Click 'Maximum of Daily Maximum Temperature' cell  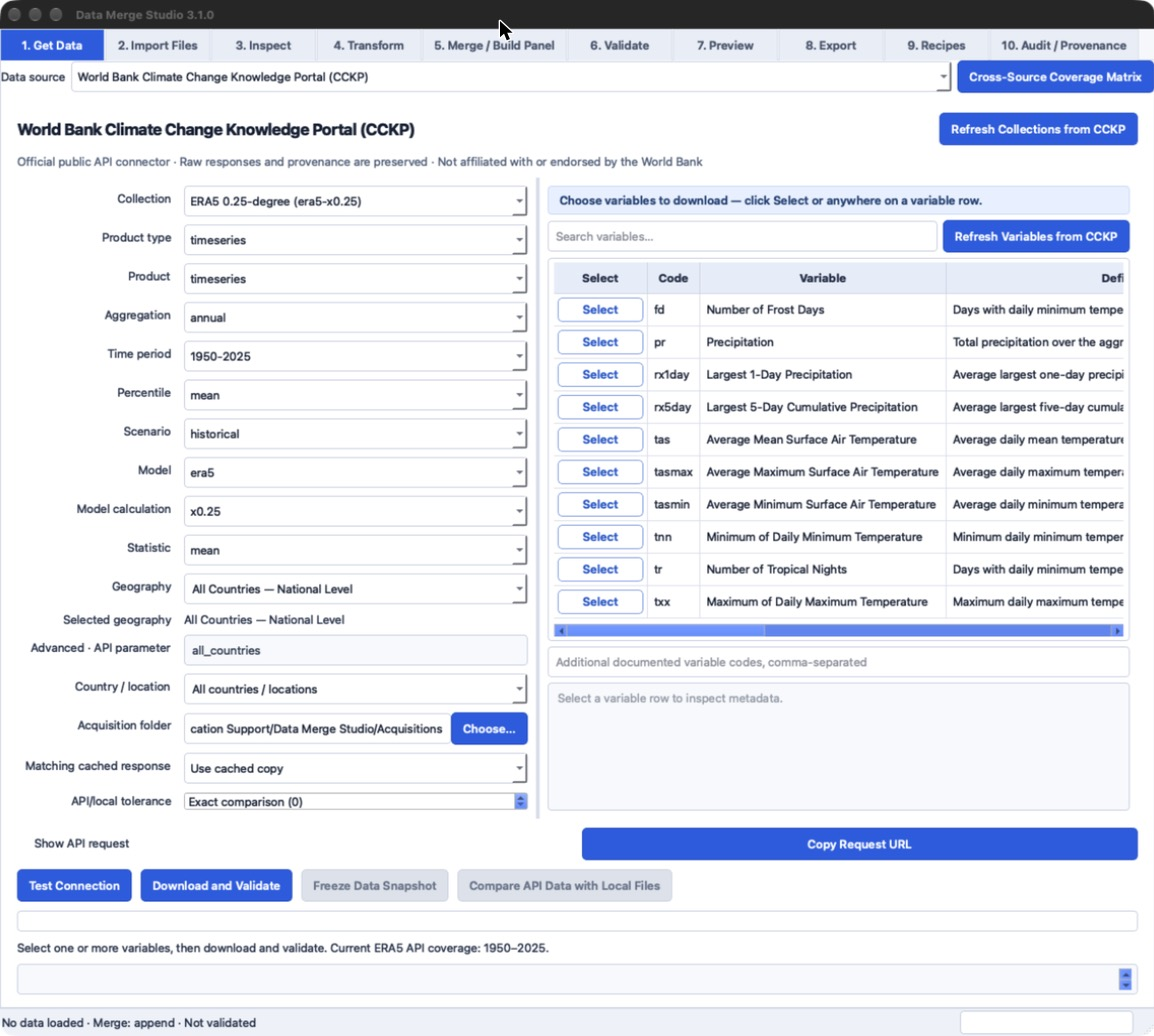(822, 601)
